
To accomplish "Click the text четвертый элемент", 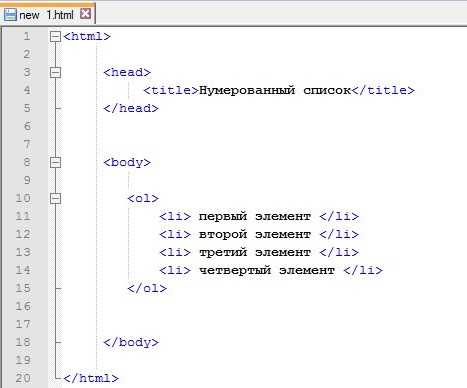I will coord(267,270).
